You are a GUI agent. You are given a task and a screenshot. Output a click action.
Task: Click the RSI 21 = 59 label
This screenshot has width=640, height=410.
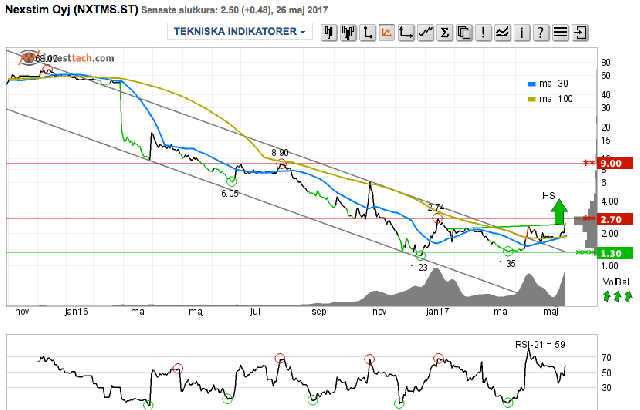pos(540,345)
